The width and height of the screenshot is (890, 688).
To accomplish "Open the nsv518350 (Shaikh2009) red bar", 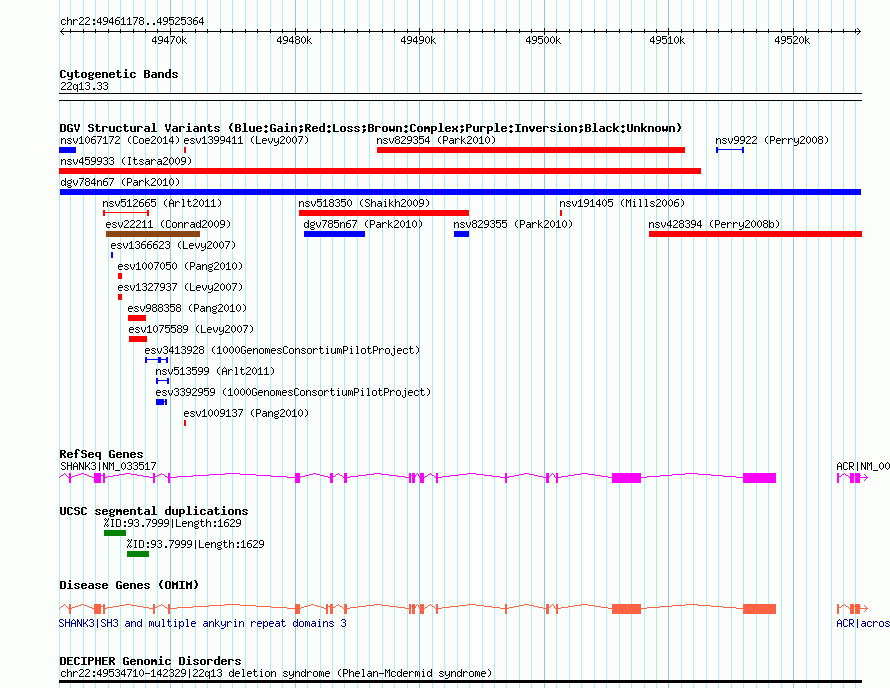I will point(384,213).
